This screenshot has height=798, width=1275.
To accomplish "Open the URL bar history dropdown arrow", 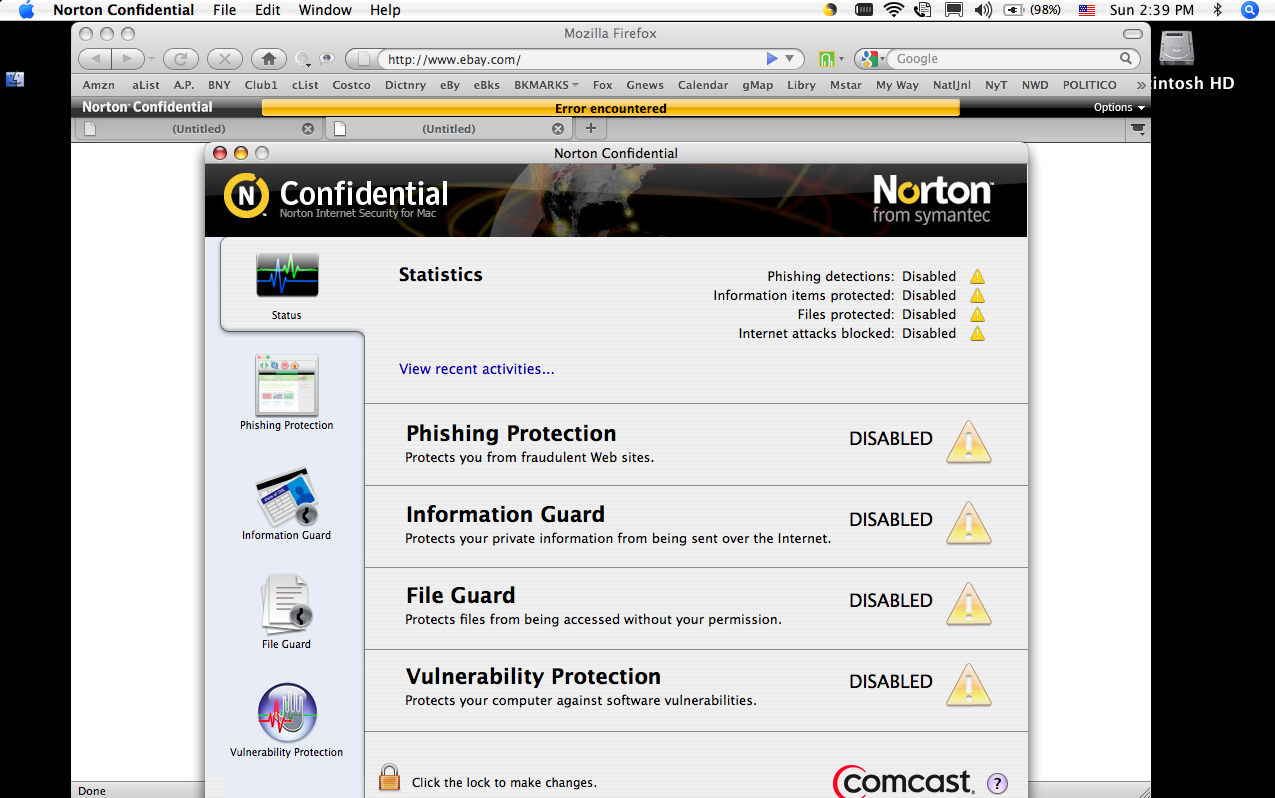I will point(789,59).
